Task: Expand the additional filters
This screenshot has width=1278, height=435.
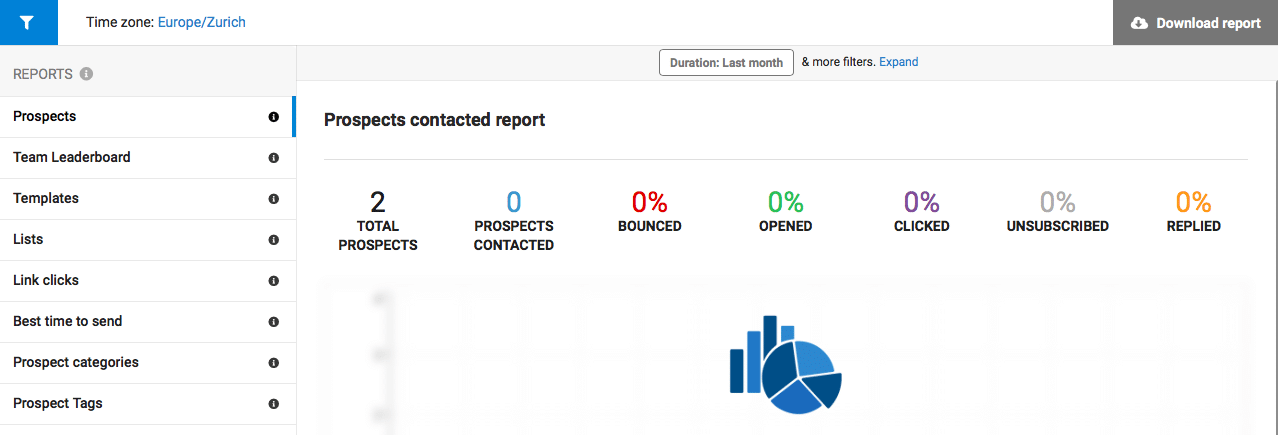Action: pos(898,62)
